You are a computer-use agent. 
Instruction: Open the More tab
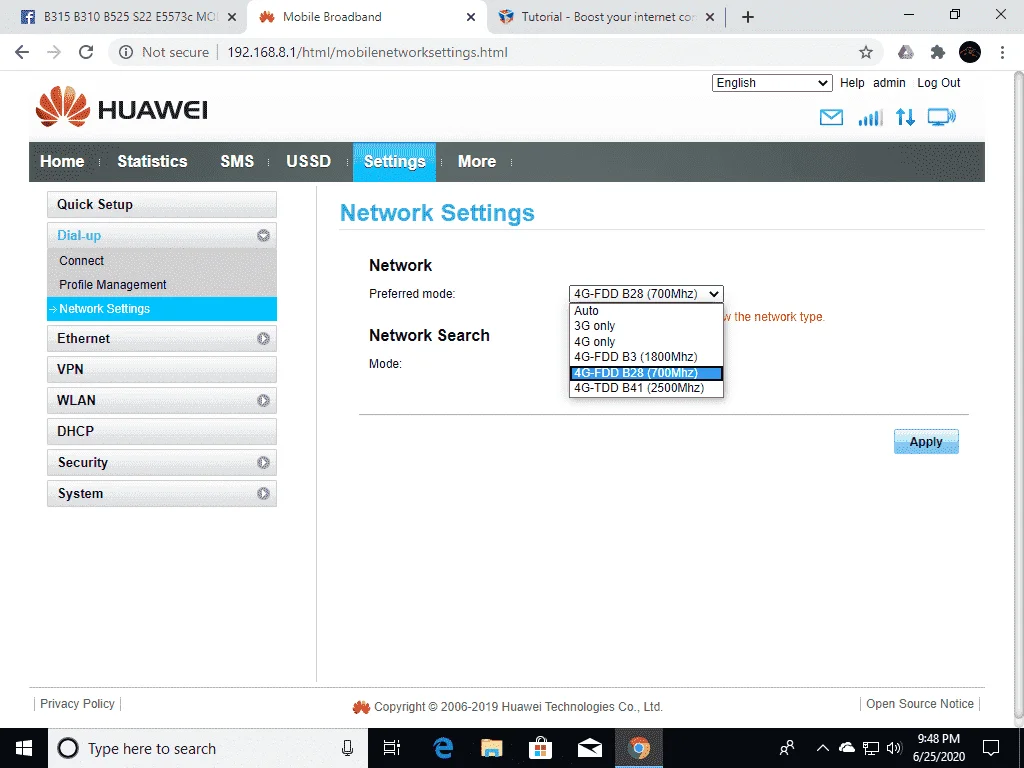tap(477, 161)
